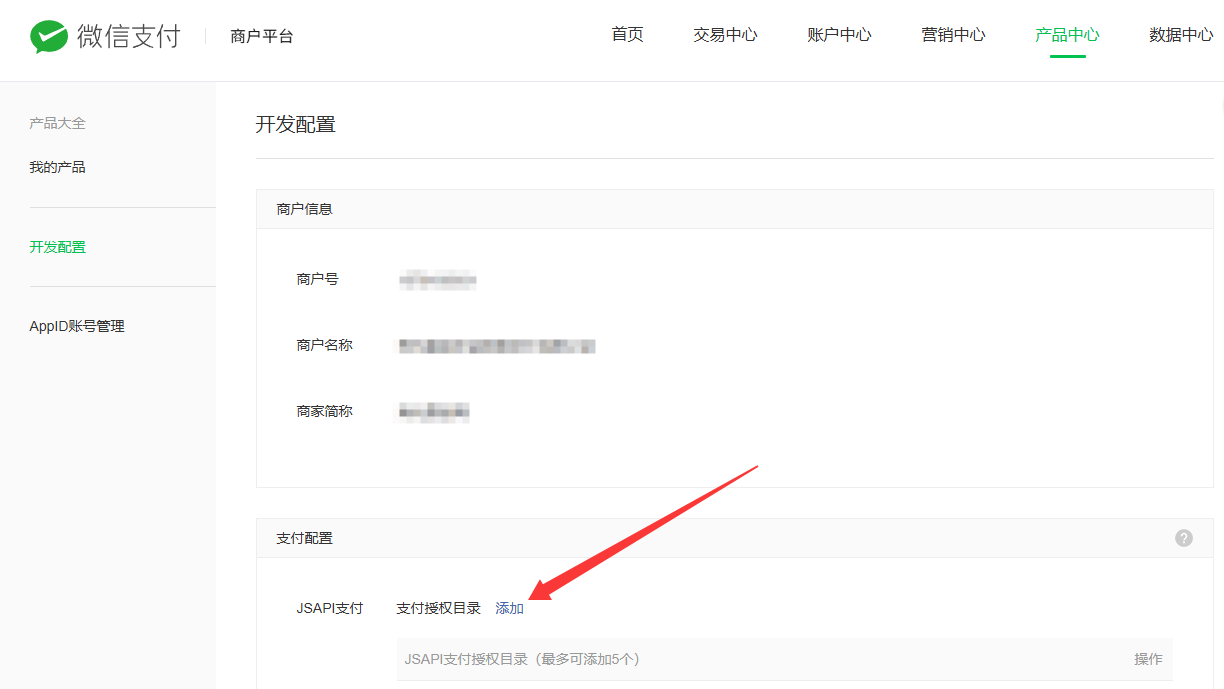Viewport: 1224px width, 689px height.
Task: Open 我的产品 in the sidebar
Action: click(x=58, y=167)
